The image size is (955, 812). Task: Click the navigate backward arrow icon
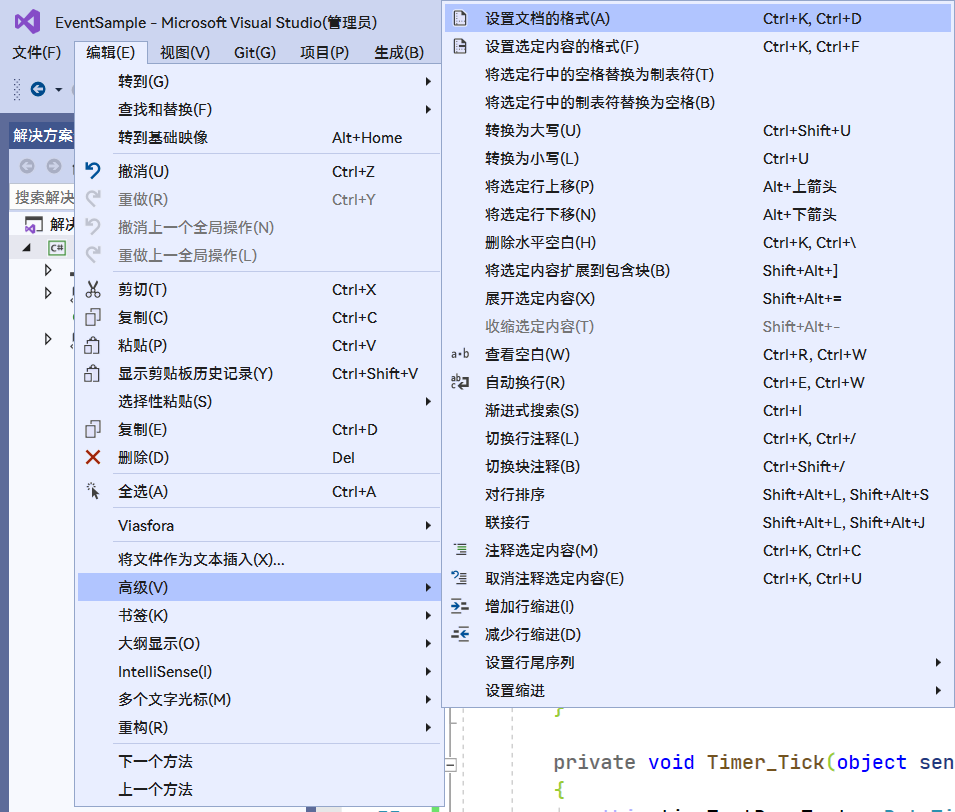(x=38, y=89)
